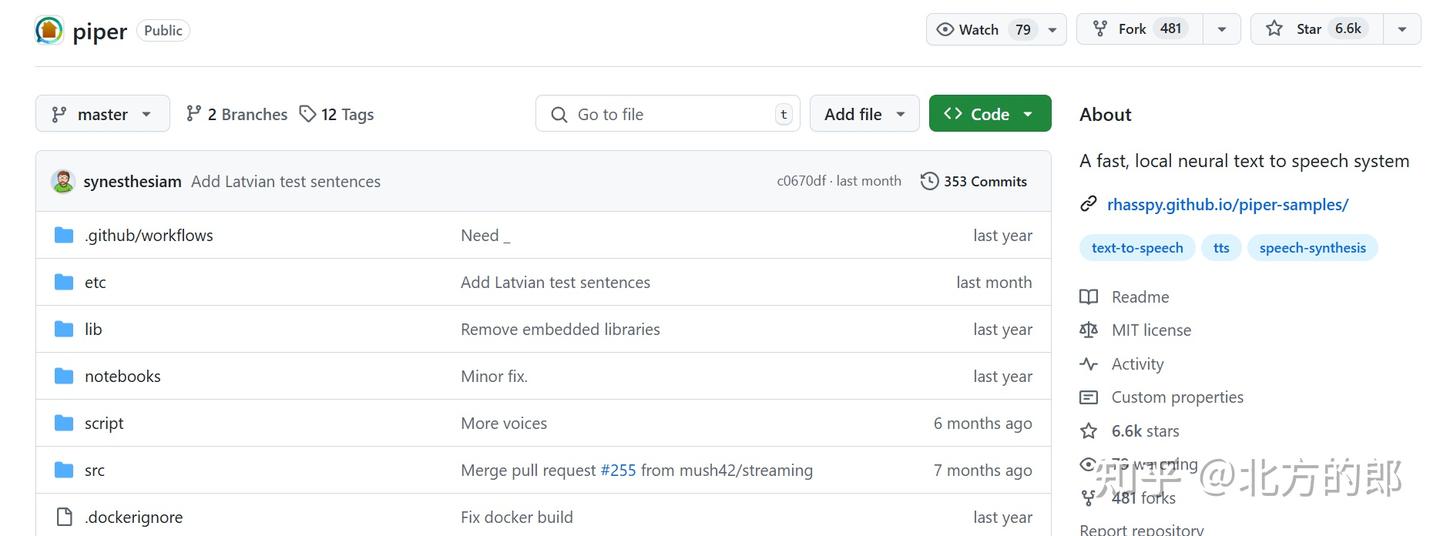1440x536 pixels.
Task: Click the commit history clock icon
Action: pos(929,181)
